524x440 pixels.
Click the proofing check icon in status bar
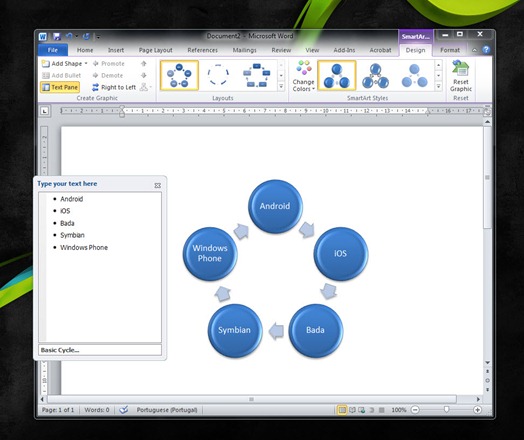point(124,410)
